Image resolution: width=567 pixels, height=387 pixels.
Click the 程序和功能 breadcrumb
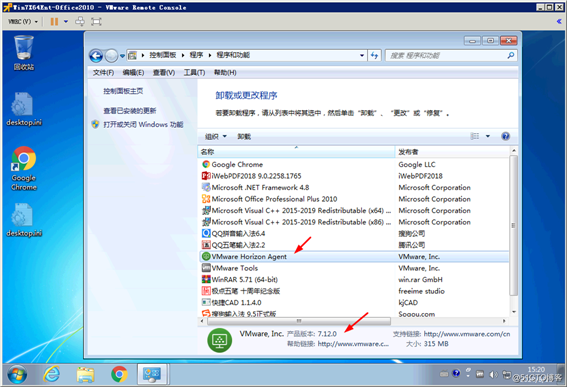pos(233,55)
